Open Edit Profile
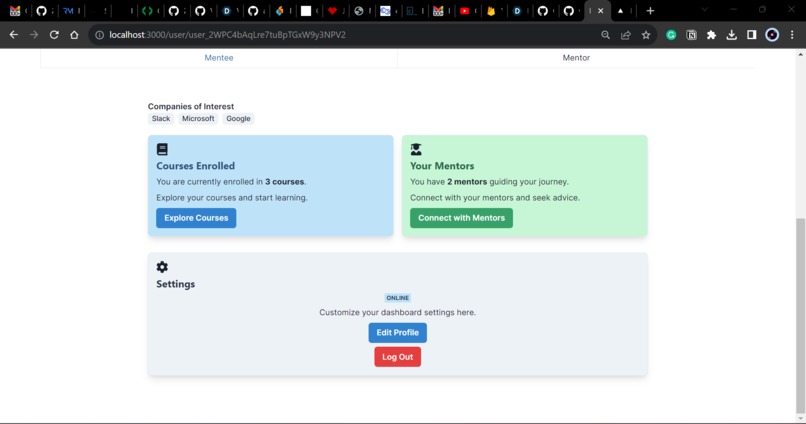806x424 pixels. click(x=397, y=333)
